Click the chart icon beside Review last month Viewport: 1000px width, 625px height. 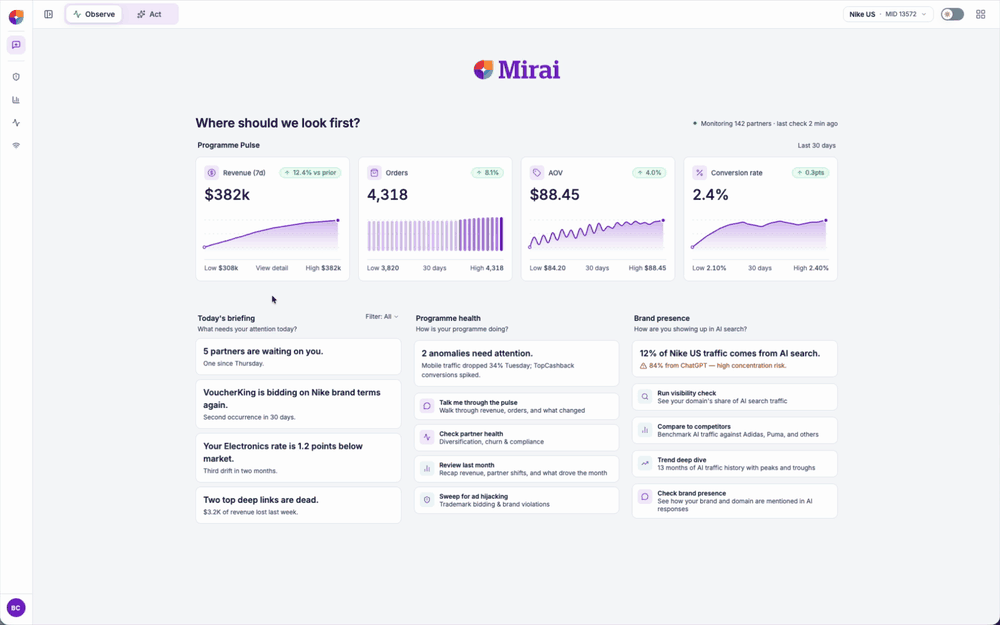(x=427, y=469)
